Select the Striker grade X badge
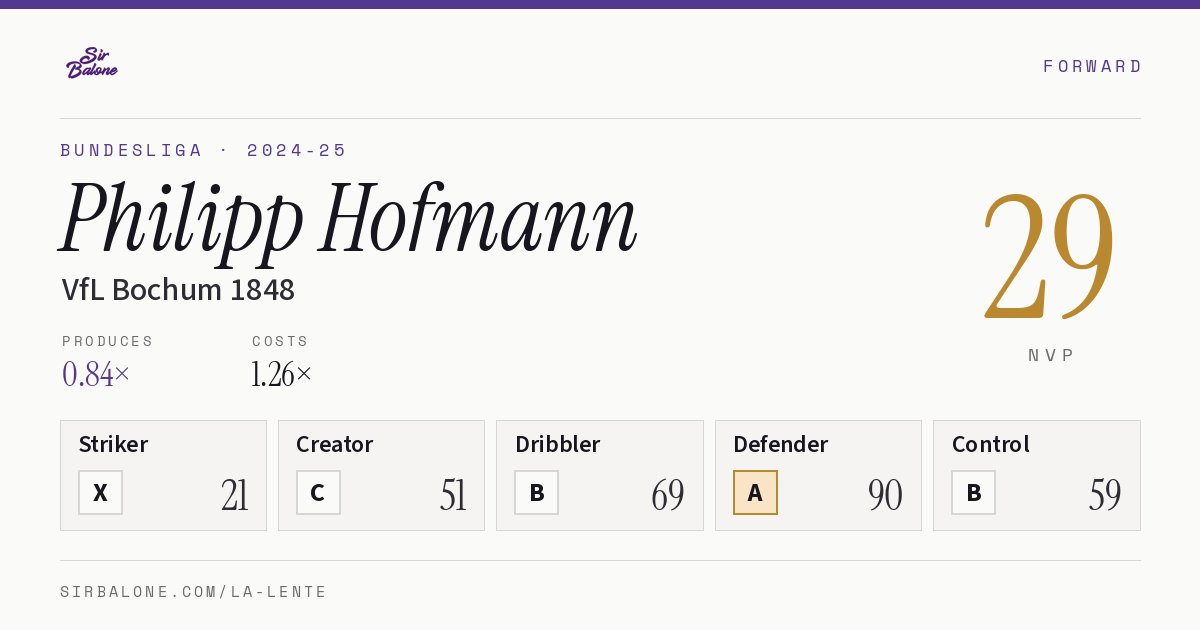This screenshot has width=1200, height=630. click(100, 492)
